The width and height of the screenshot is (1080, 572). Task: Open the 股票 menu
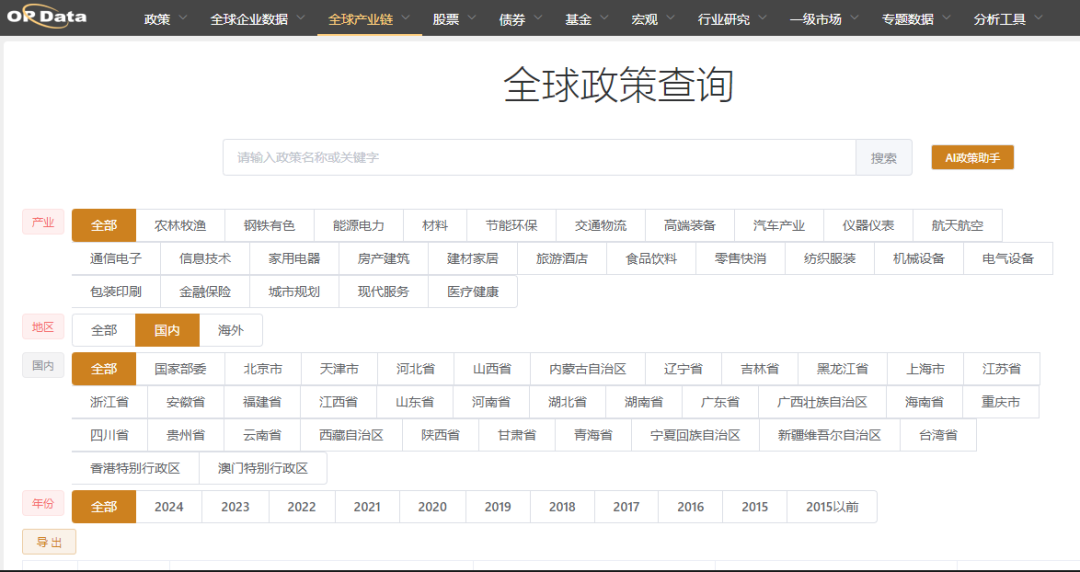[454, 19]
